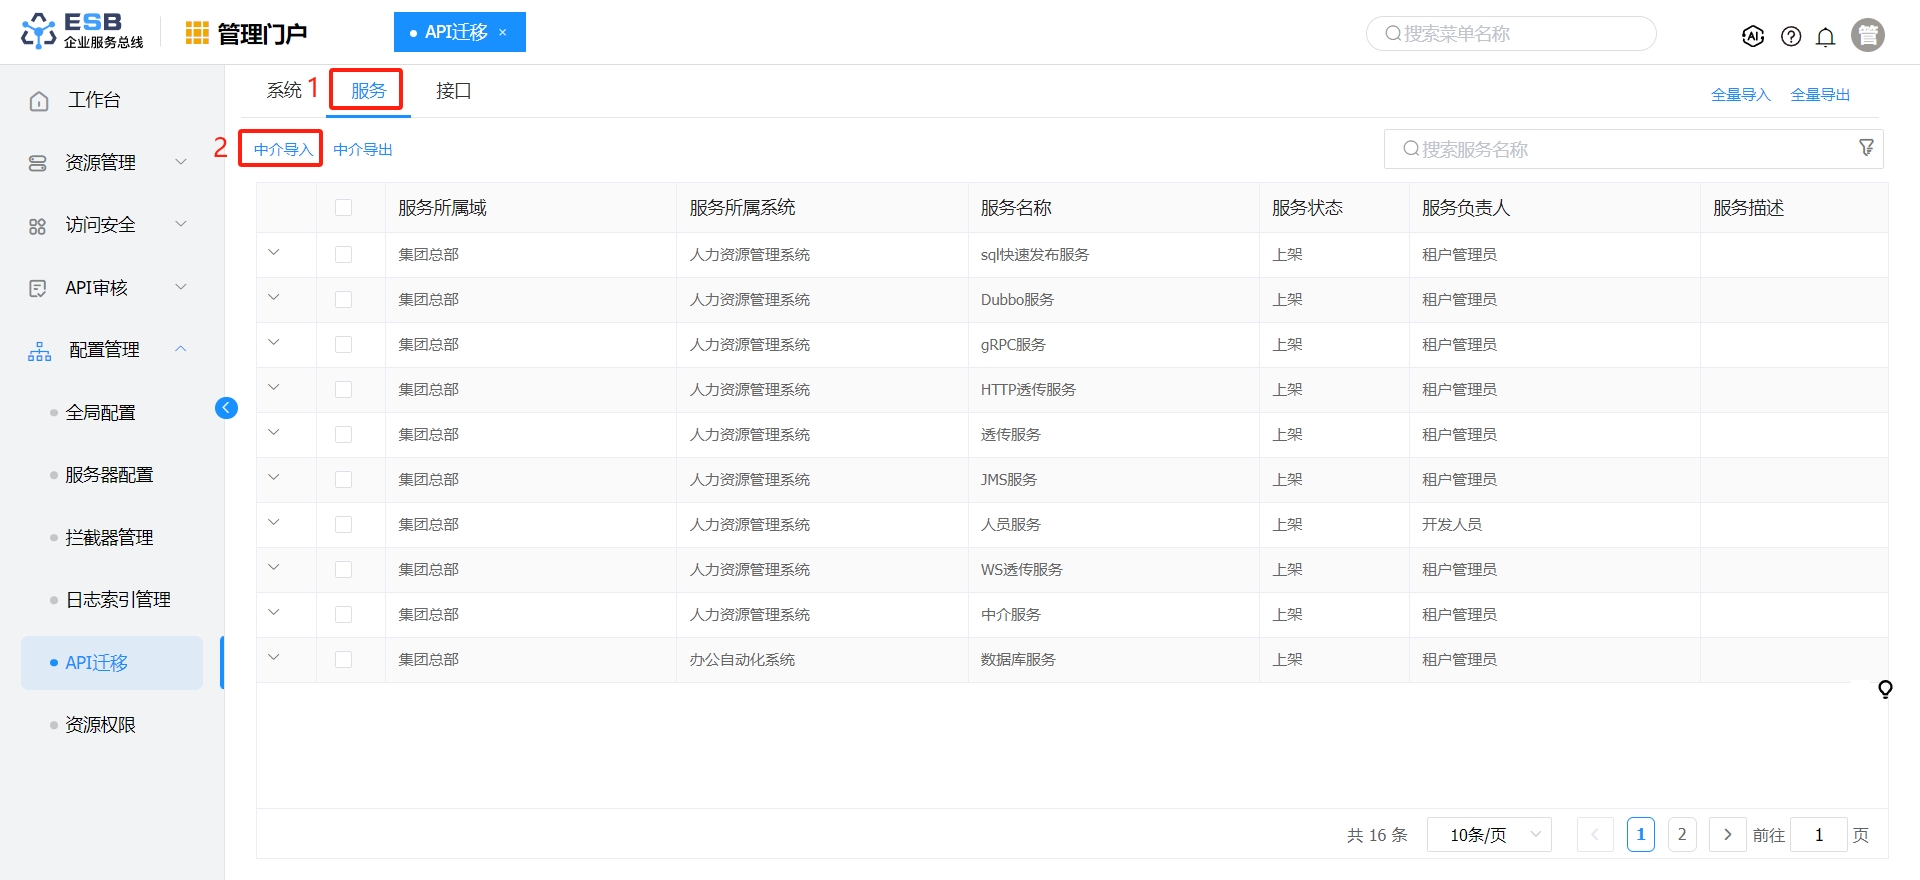The image size is (1920, 880).
Task: Open the notifications bell icon
Action: [x=1825, y=37]
